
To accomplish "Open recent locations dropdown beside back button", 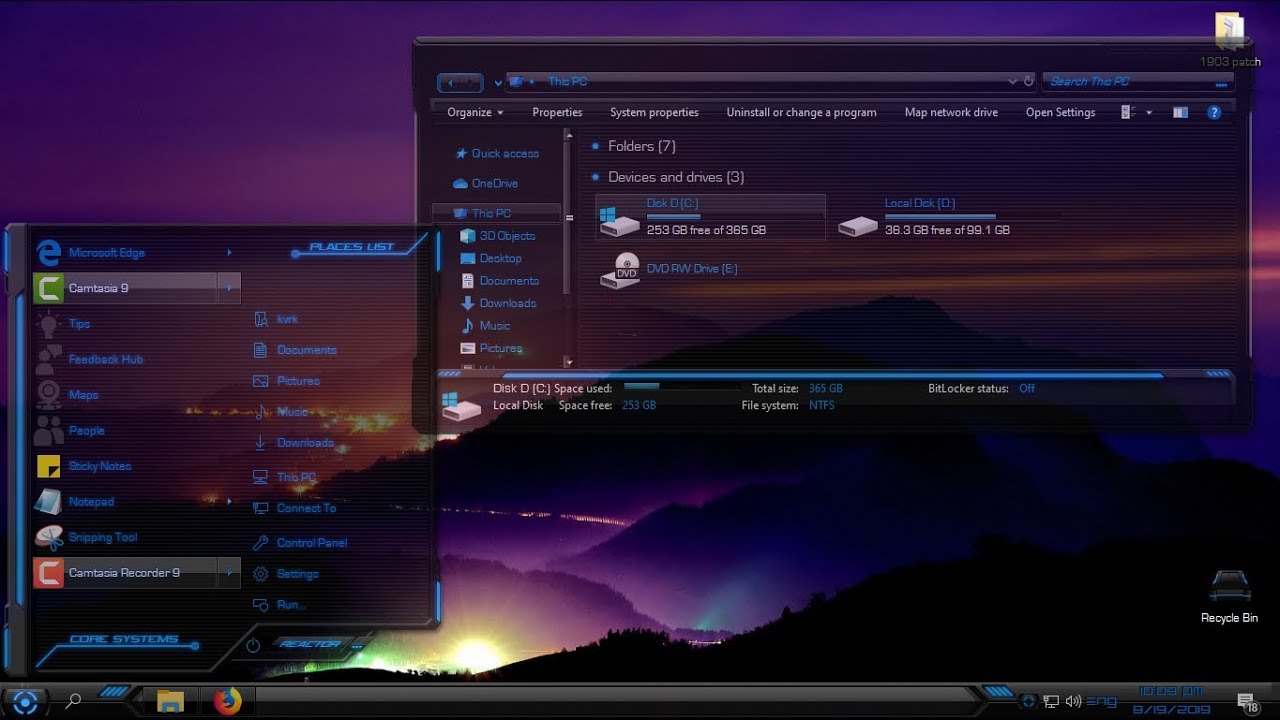I will pos(498,83).
